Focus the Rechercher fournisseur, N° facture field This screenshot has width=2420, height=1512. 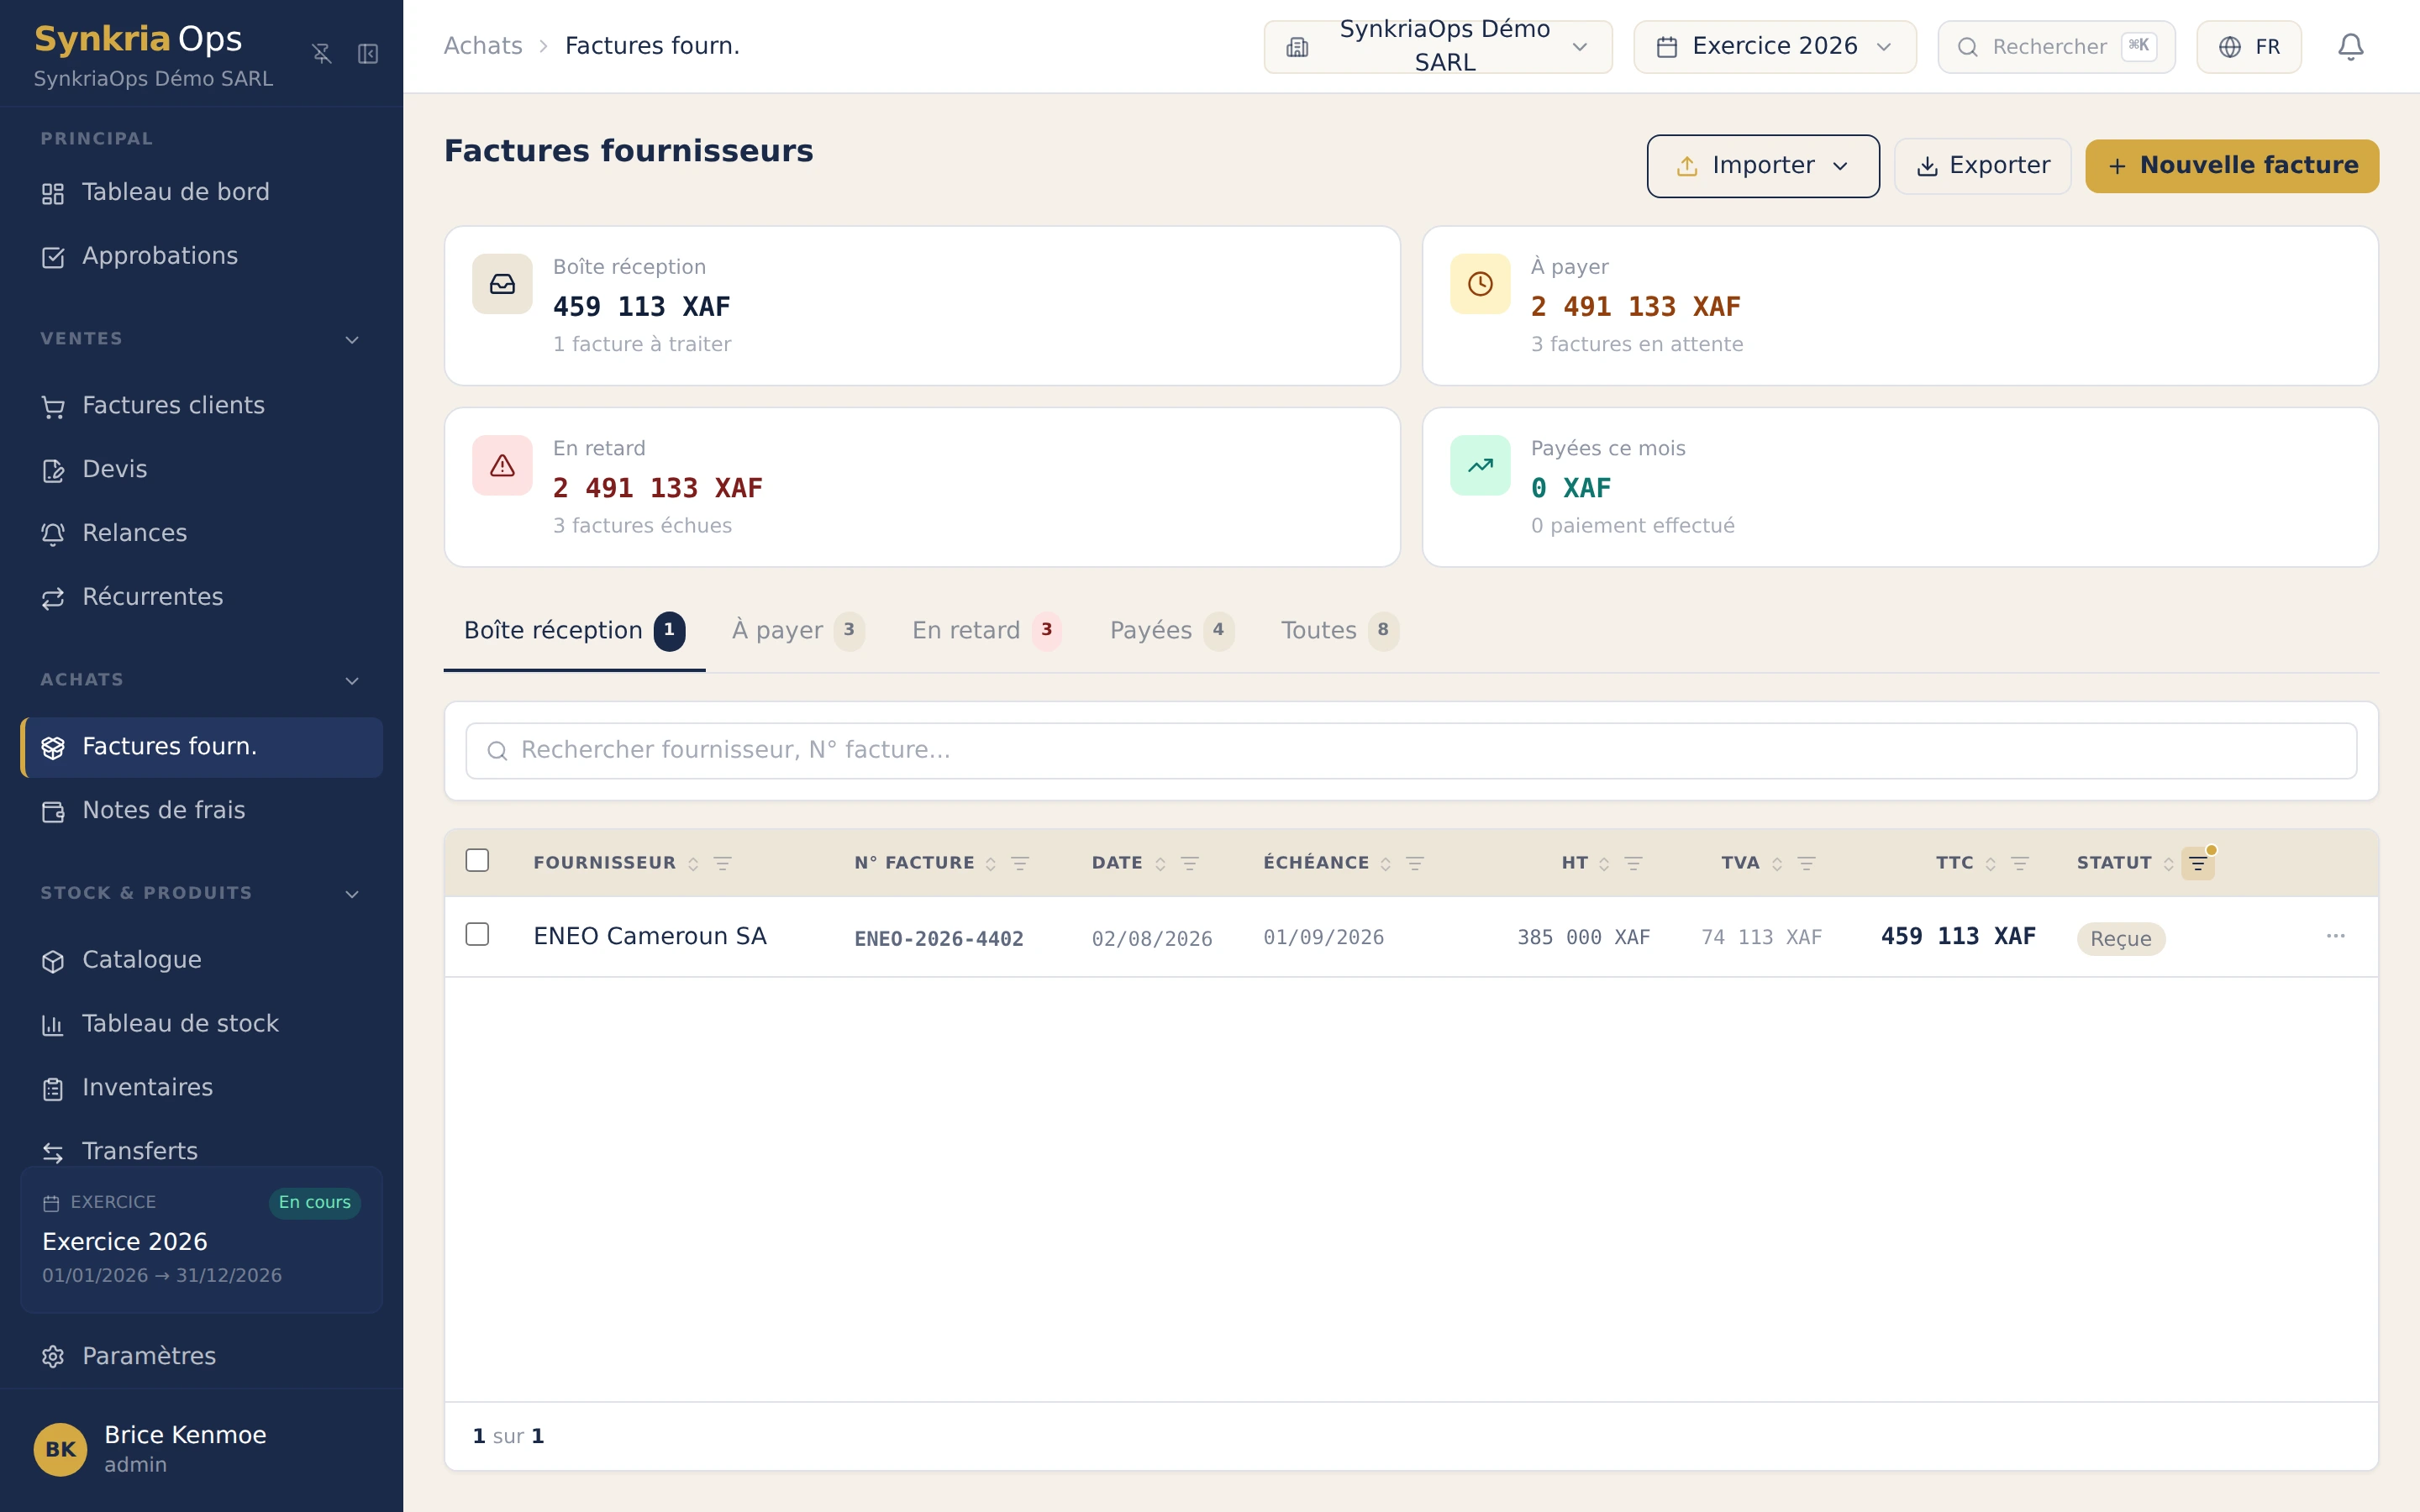point(1410,751)
